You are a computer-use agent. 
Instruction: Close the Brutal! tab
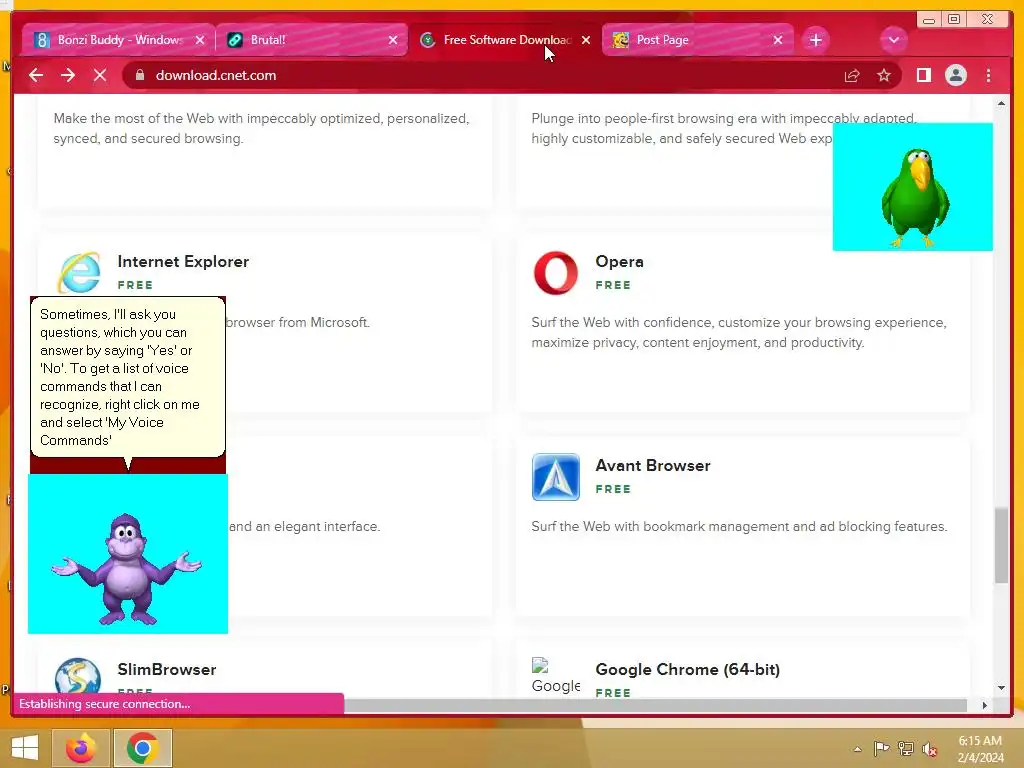[392, 40]
